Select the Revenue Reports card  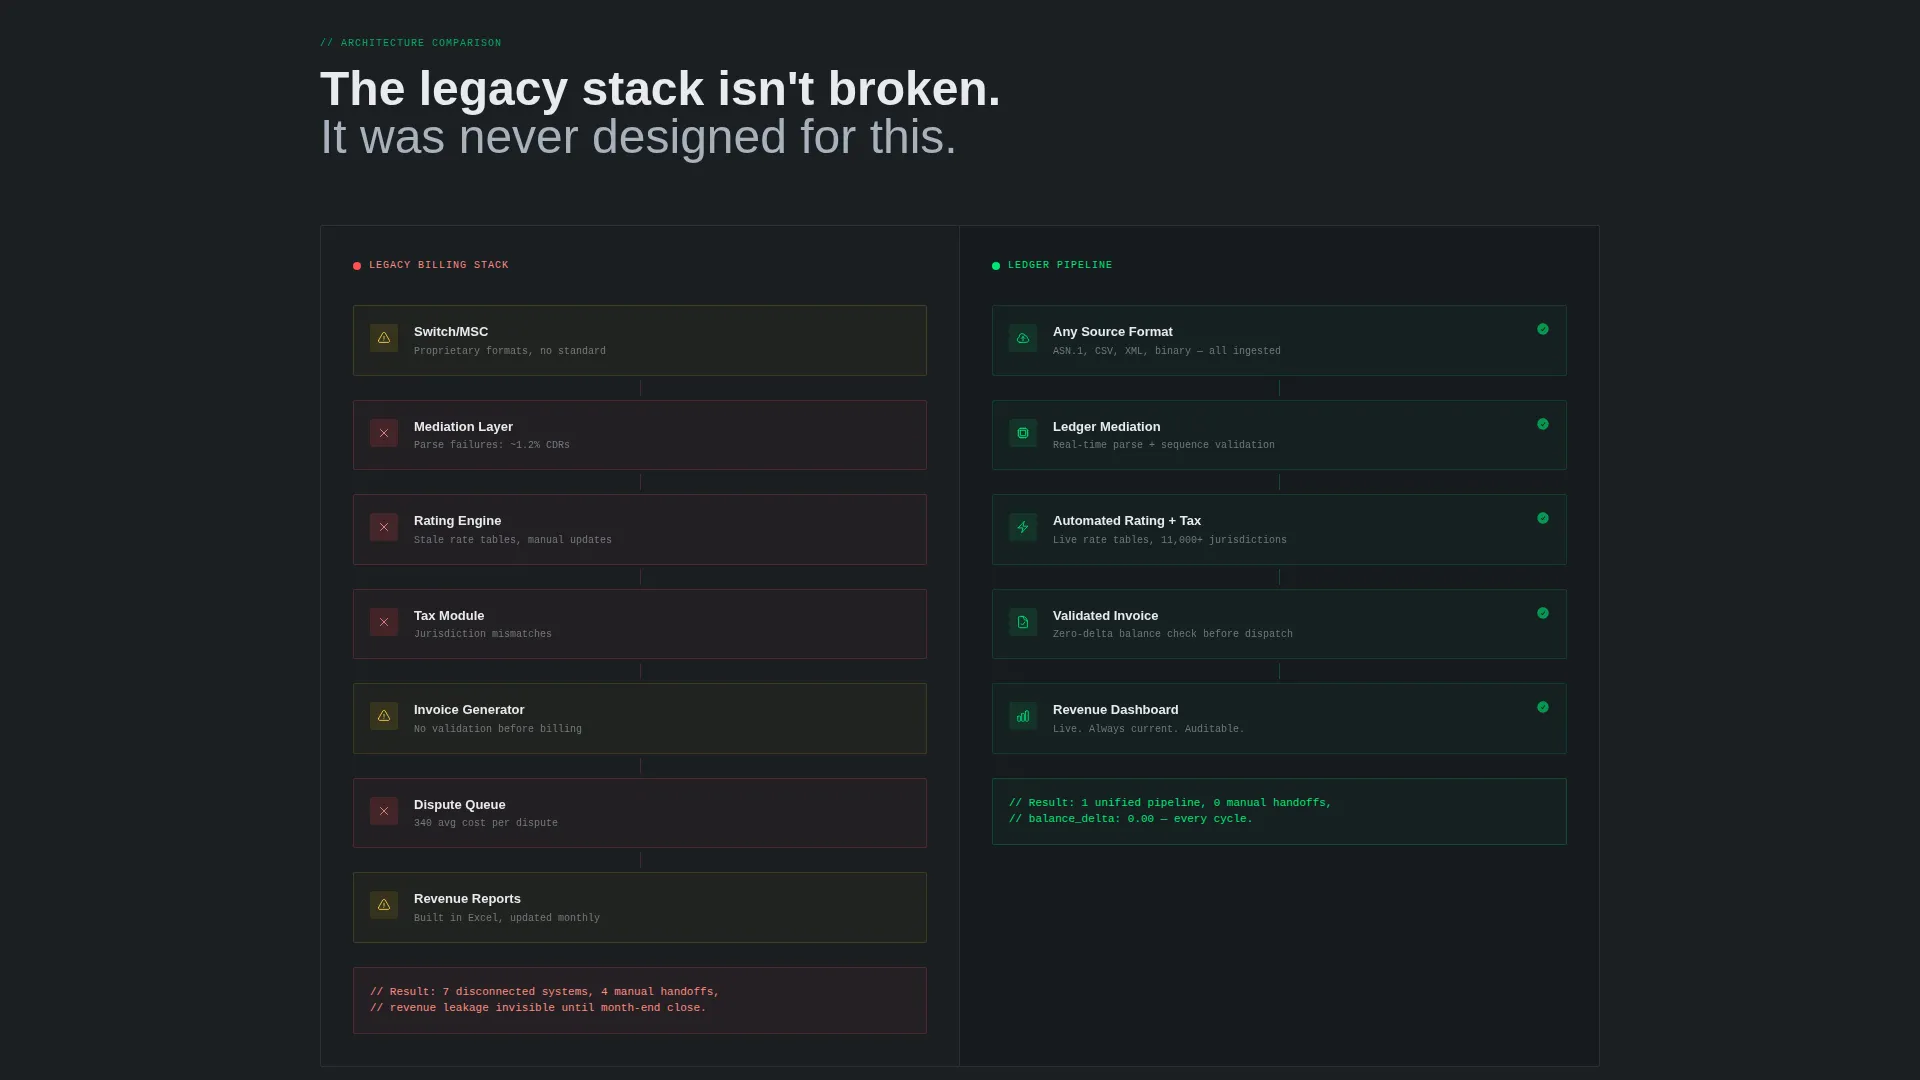click(x=640, y=907)
